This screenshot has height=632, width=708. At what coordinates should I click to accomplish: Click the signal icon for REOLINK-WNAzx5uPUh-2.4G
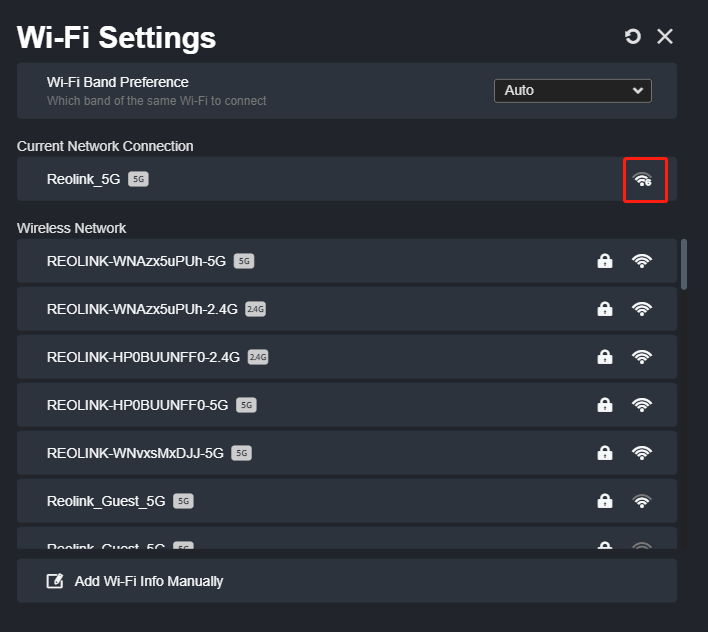[x=642, y=309]
